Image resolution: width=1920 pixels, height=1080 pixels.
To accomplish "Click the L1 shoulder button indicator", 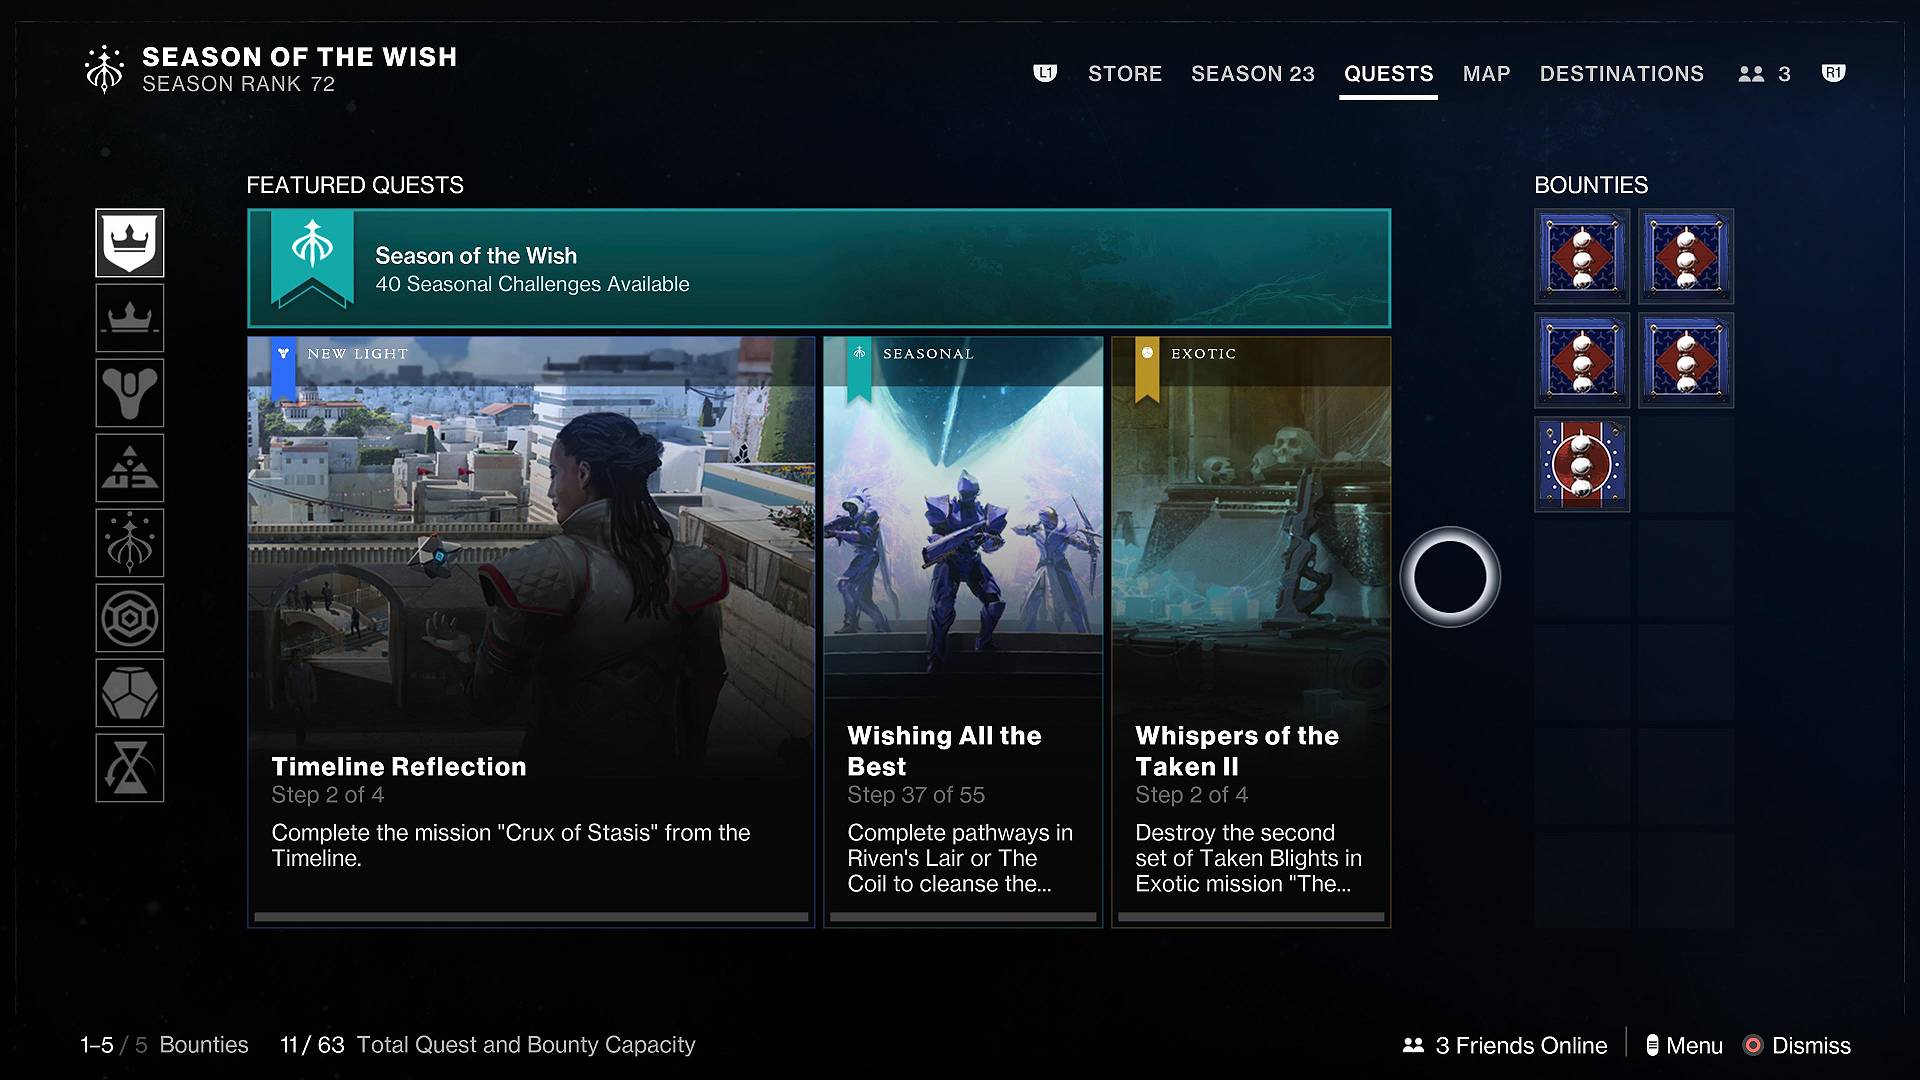I will (1045, 73).
